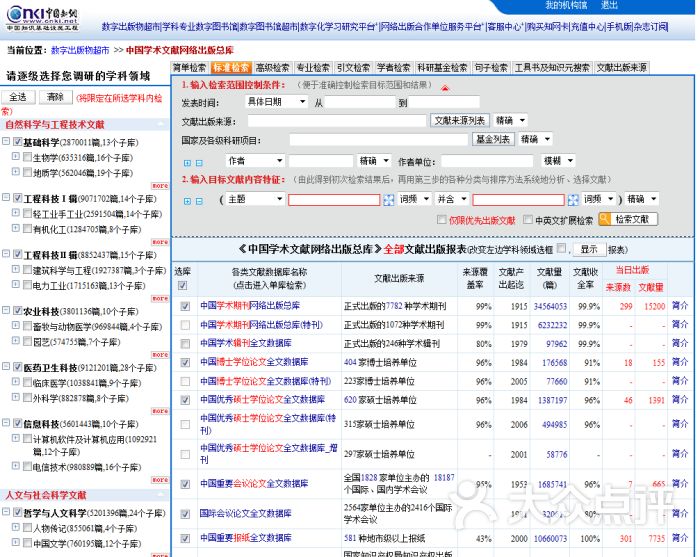
Task: Click the 从 start date input field
Action: (x=360, y=102)
